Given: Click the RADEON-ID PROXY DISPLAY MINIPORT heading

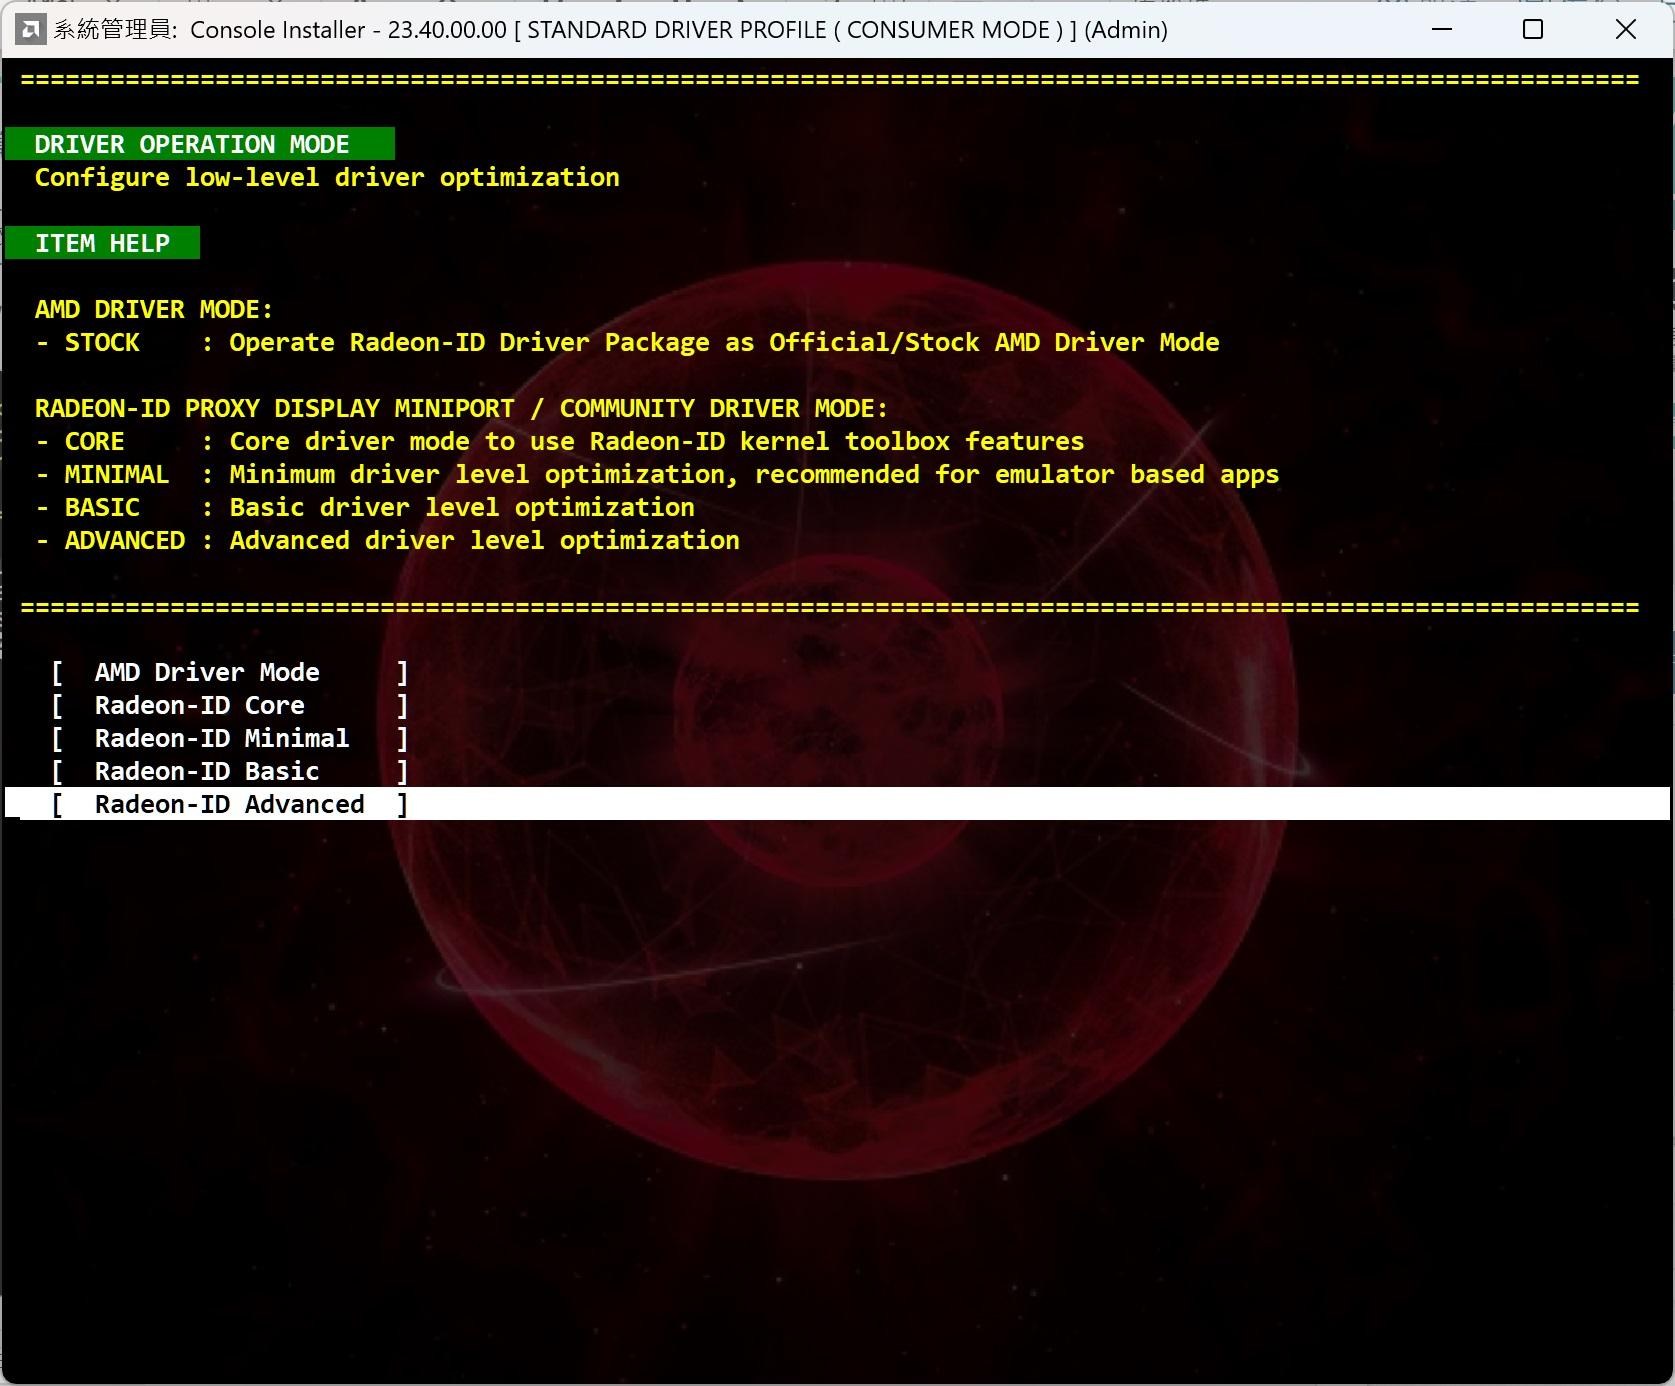Looking at the screenshot, I should tap(460, 408).
